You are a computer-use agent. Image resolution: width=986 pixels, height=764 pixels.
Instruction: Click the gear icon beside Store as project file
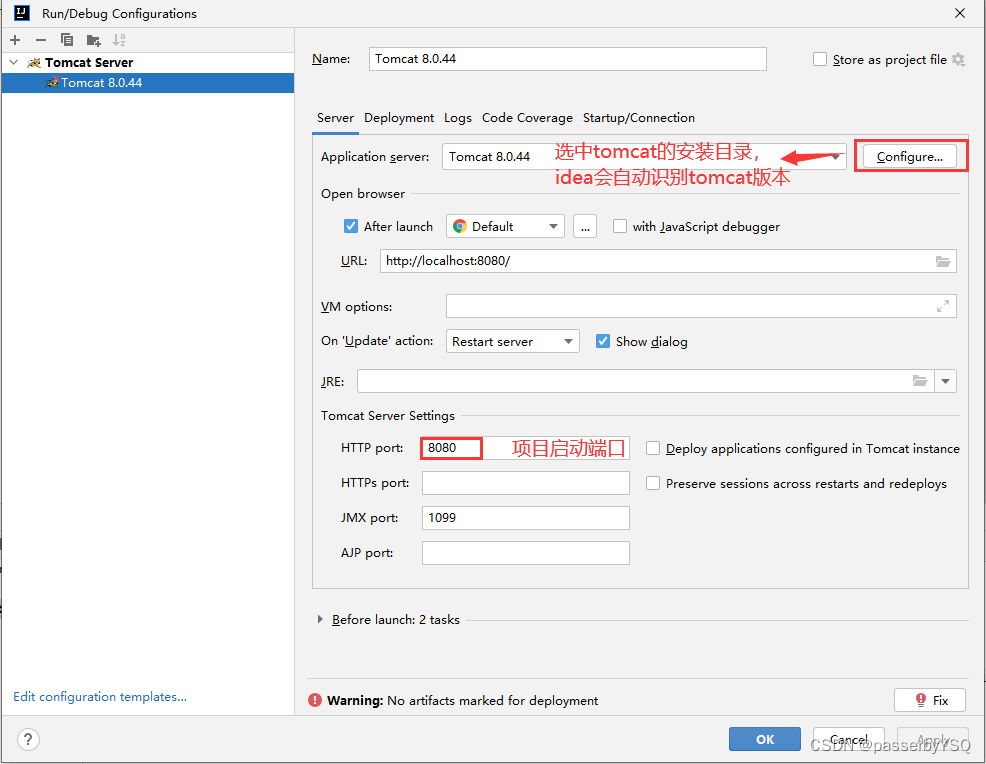(958, 59)
